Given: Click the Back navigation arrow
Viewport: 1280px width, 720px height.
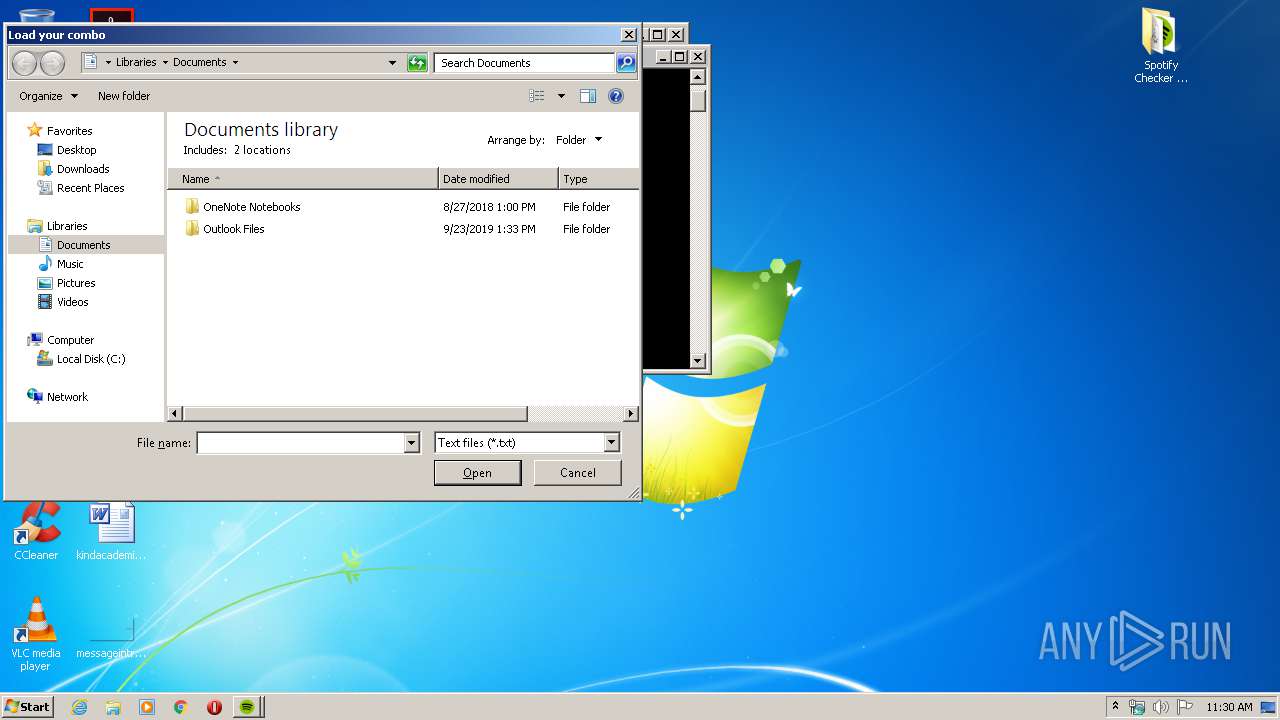Looking at the screenshot, I should point(24,63).
